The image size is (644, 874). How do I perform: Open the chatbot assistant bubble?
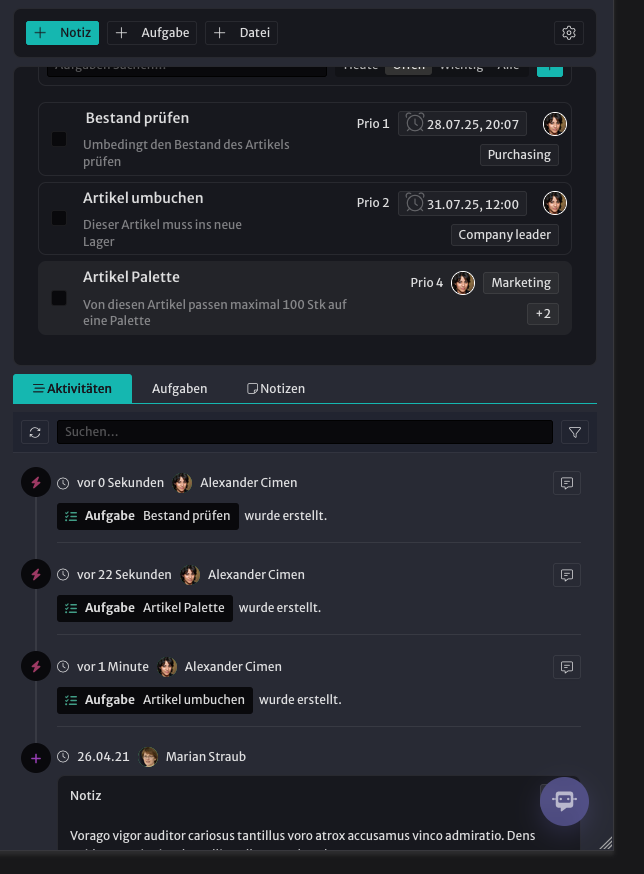click(564, 801)
